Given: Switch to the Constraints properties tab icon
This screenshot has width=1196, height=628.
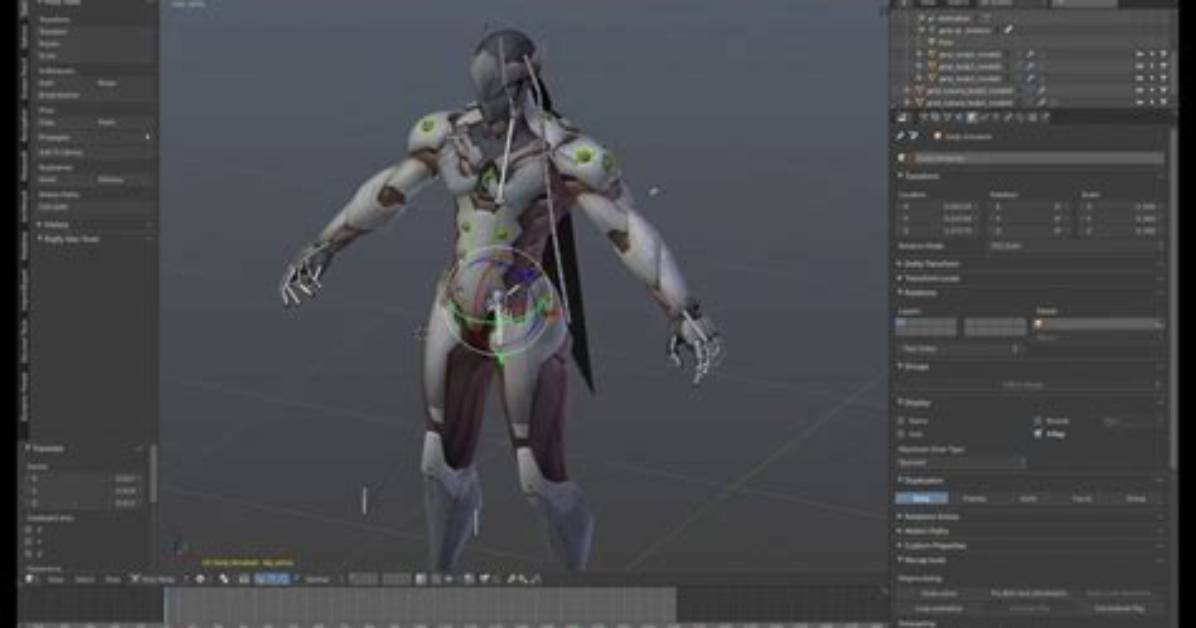Looking at the screenshot, I should tap(984, 117).
